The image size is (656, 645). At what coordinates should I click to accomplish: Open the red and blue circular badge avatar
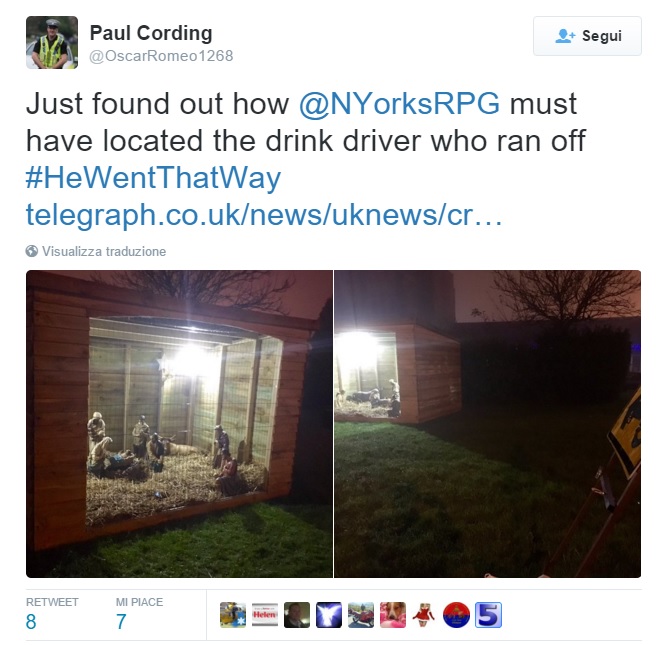456,615
